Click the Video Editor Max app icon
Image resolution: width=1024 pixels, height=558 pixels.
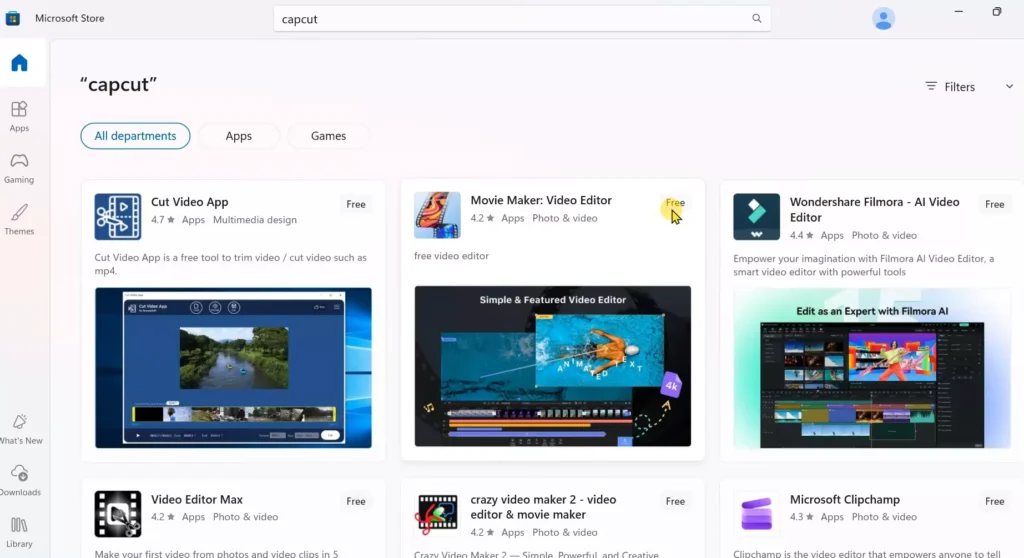point(118,514)
